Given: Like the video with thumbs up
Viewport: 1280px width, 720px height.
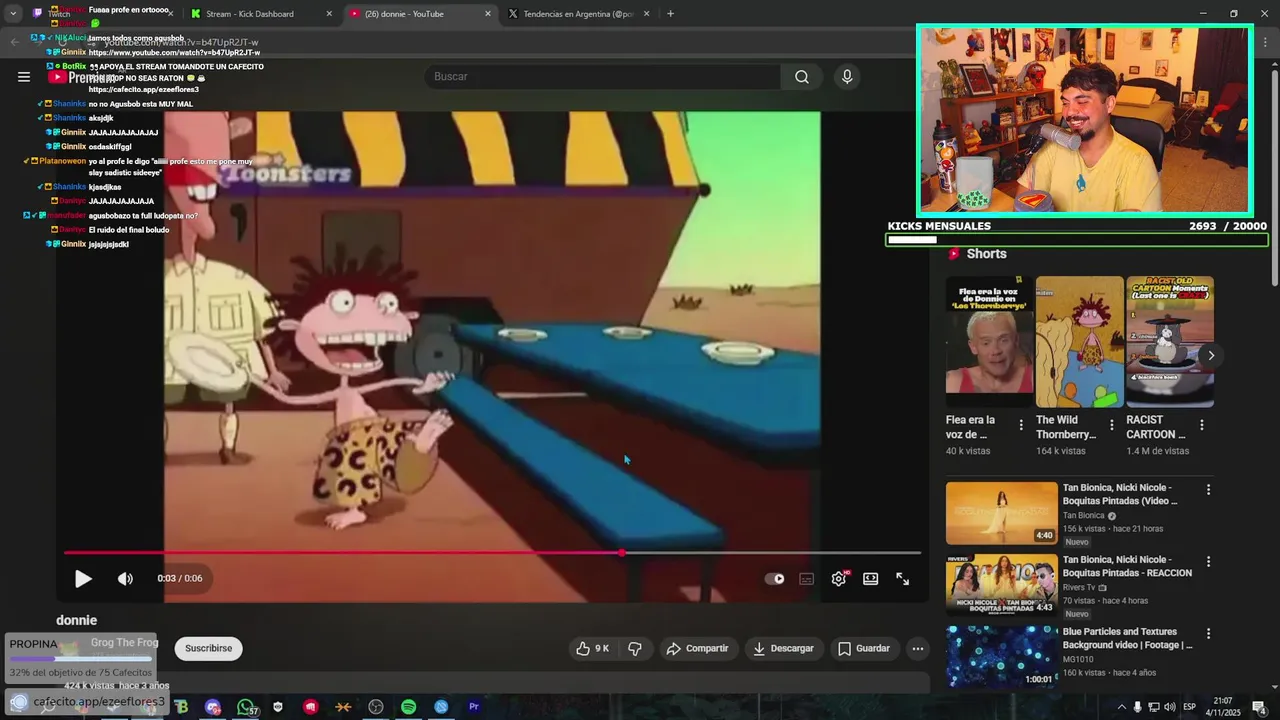Looking at the screenshot, I should (592, 648).
